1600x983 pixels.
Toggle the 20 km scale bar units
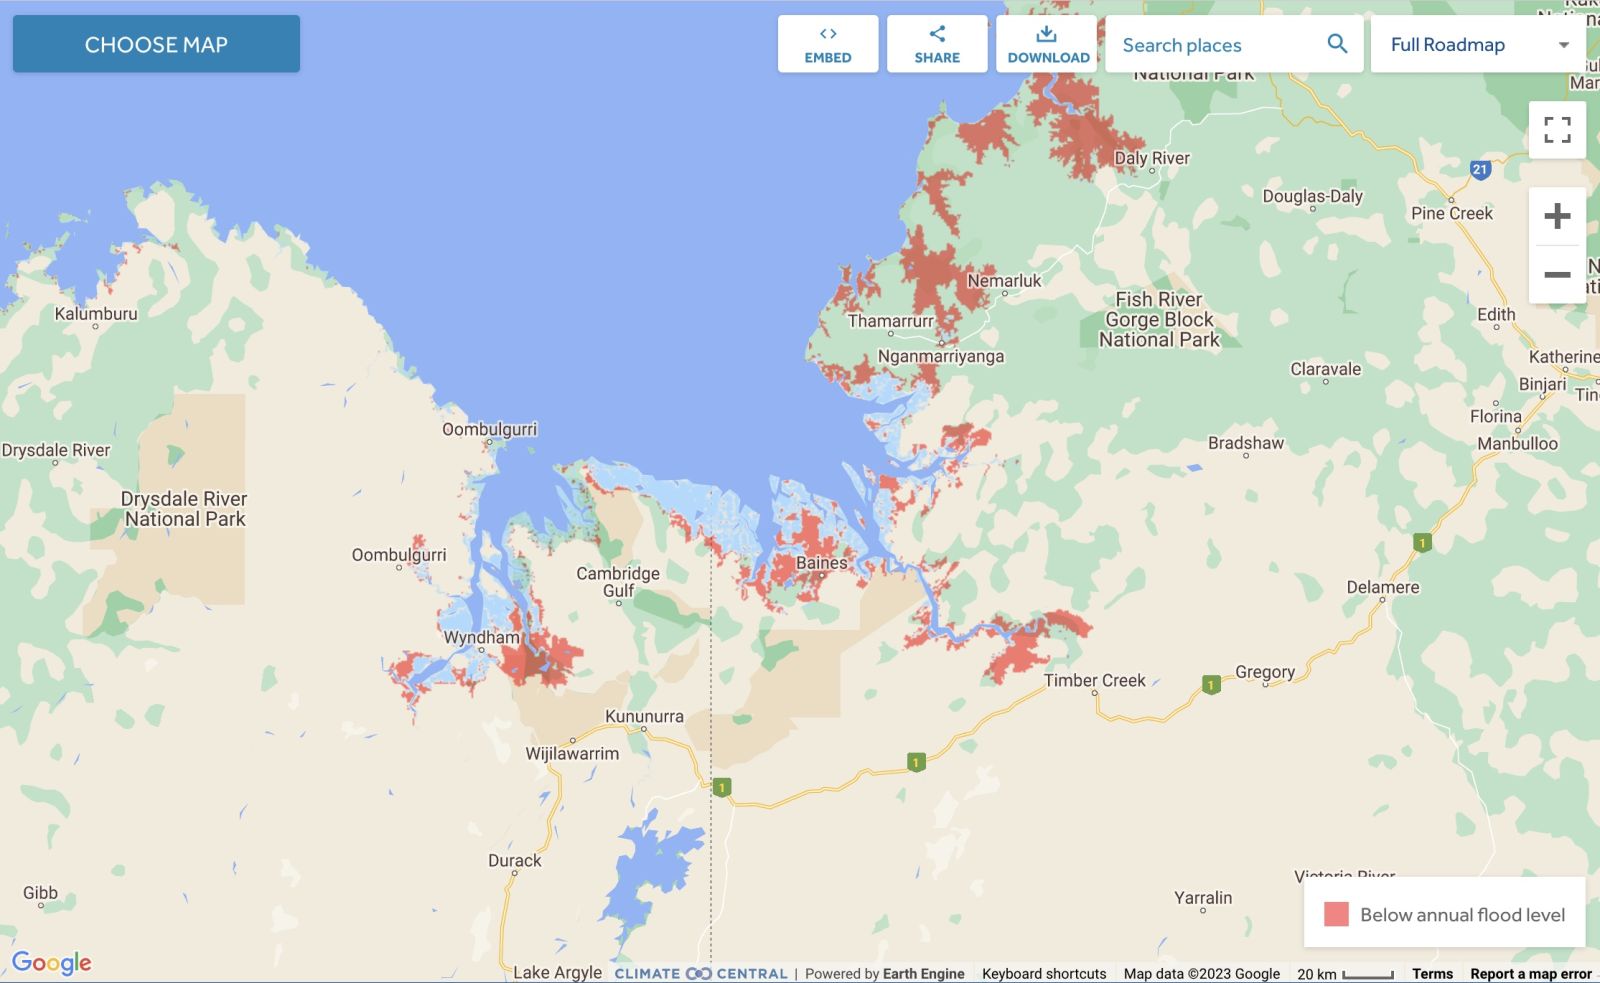pyautogui.click(x=1345, y=973)
